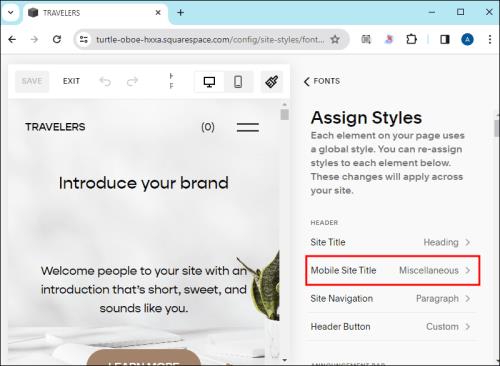Click the colorful extension icon in toolbar
This screenshot has height=366, width=500.
(x=388, y=40)
